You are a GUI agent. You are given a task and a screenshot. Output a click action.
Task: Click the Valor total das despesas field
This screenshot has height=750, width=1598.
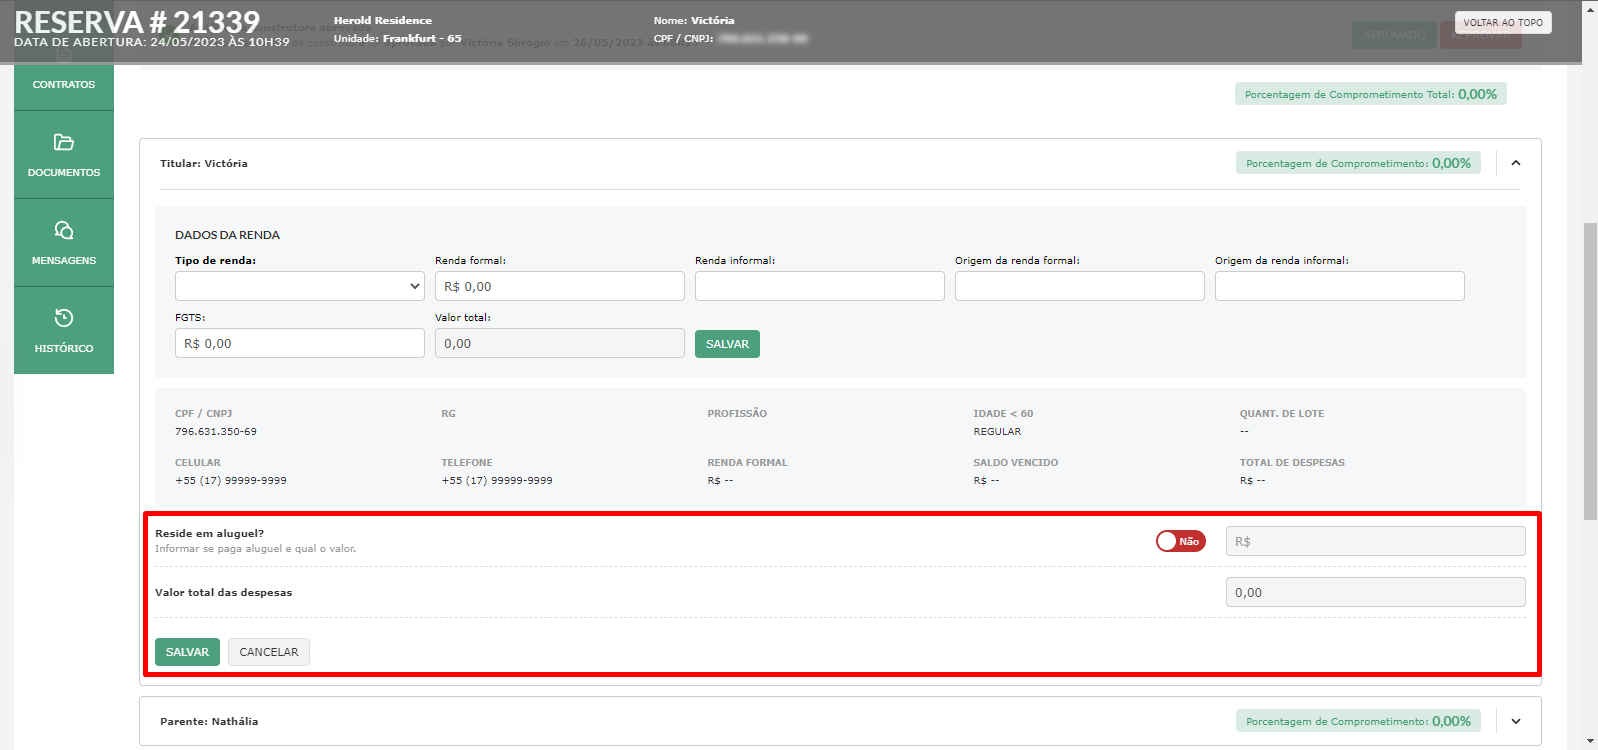click(1376, 592)
